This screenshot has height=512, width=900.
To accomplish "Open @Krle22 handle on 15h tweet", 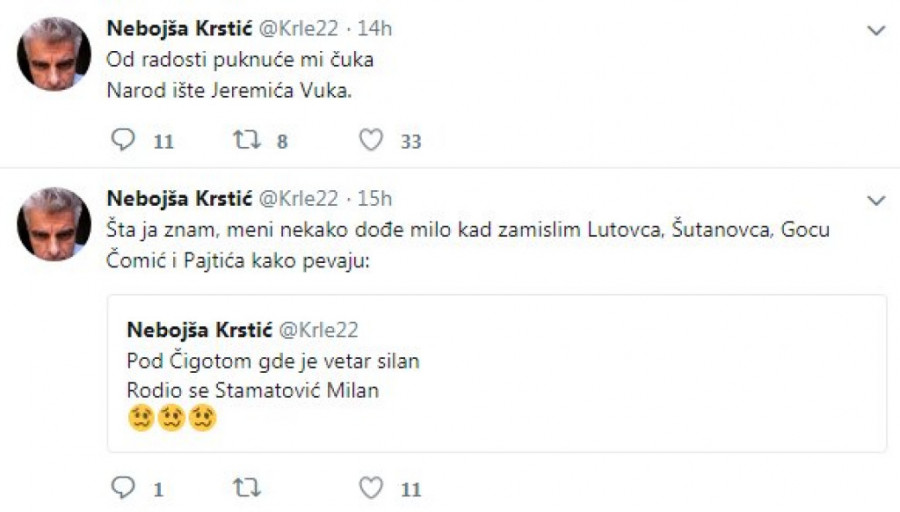I will pyautogui.click(x=299, y=198).
